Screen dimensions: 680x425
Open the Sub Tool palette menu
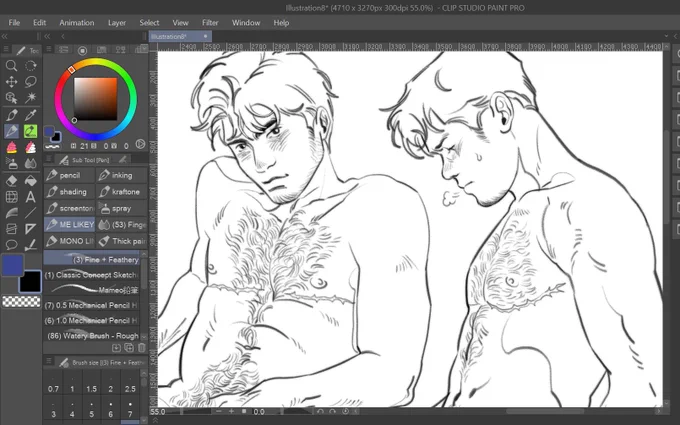pos(49,159)
